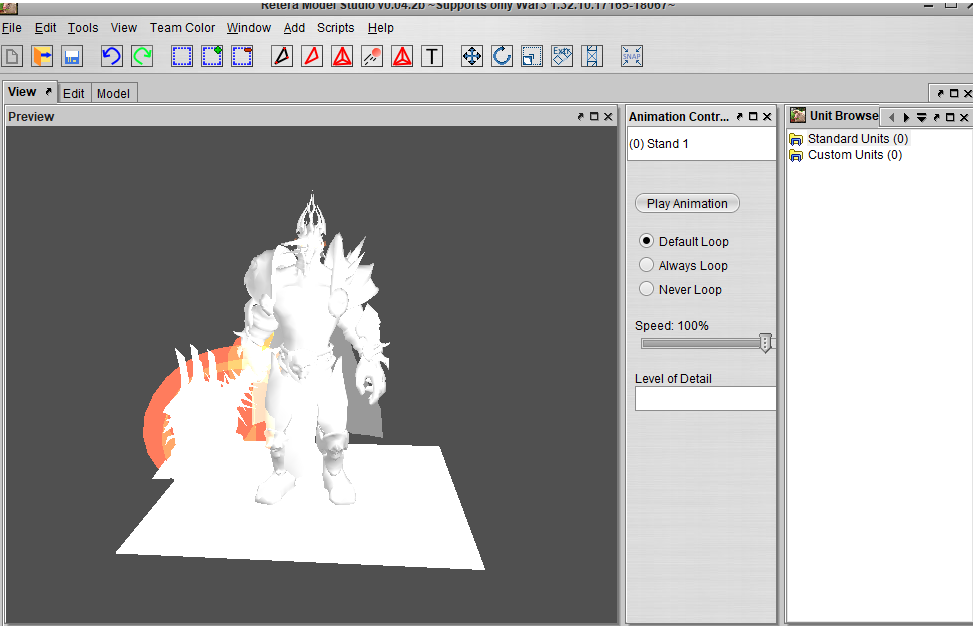The image size is (973, 626).
Task: Click the Open file folder icon
Action: (42, 56)
